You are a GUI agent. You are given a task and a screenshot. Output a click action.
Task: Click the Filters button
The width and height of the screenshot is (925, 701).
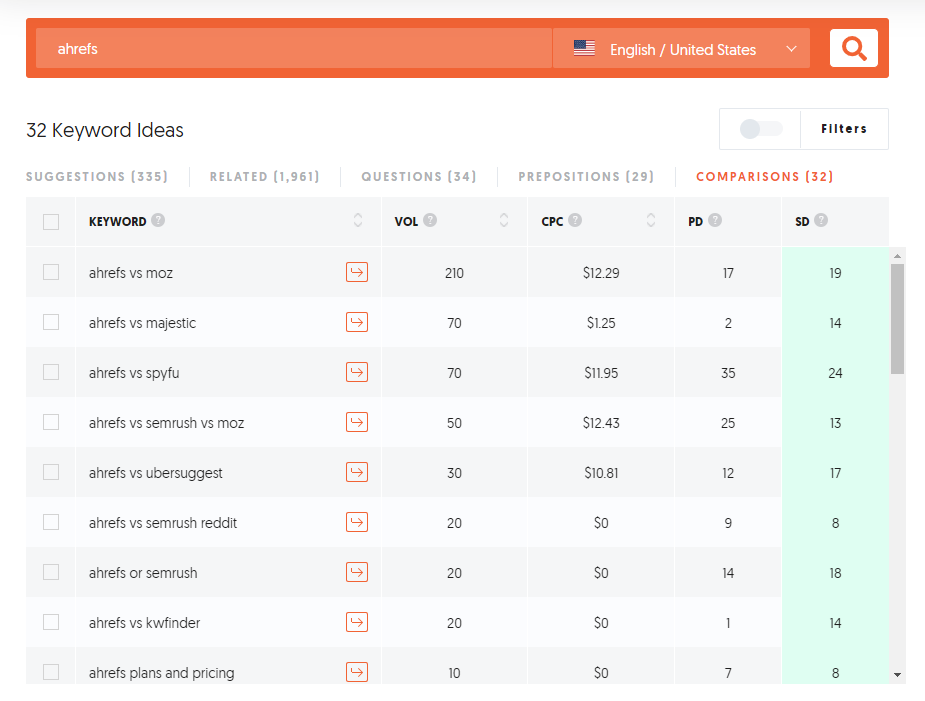click(844, 129)
